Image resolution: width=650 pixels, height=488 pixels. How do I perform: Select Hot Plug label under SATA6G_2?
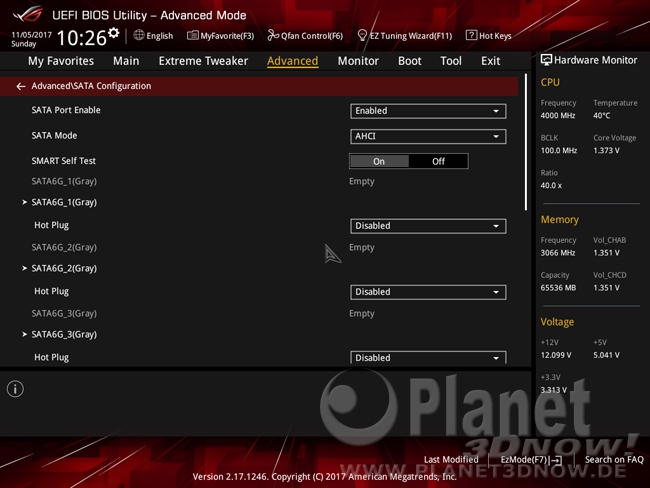tap(51, 291)
